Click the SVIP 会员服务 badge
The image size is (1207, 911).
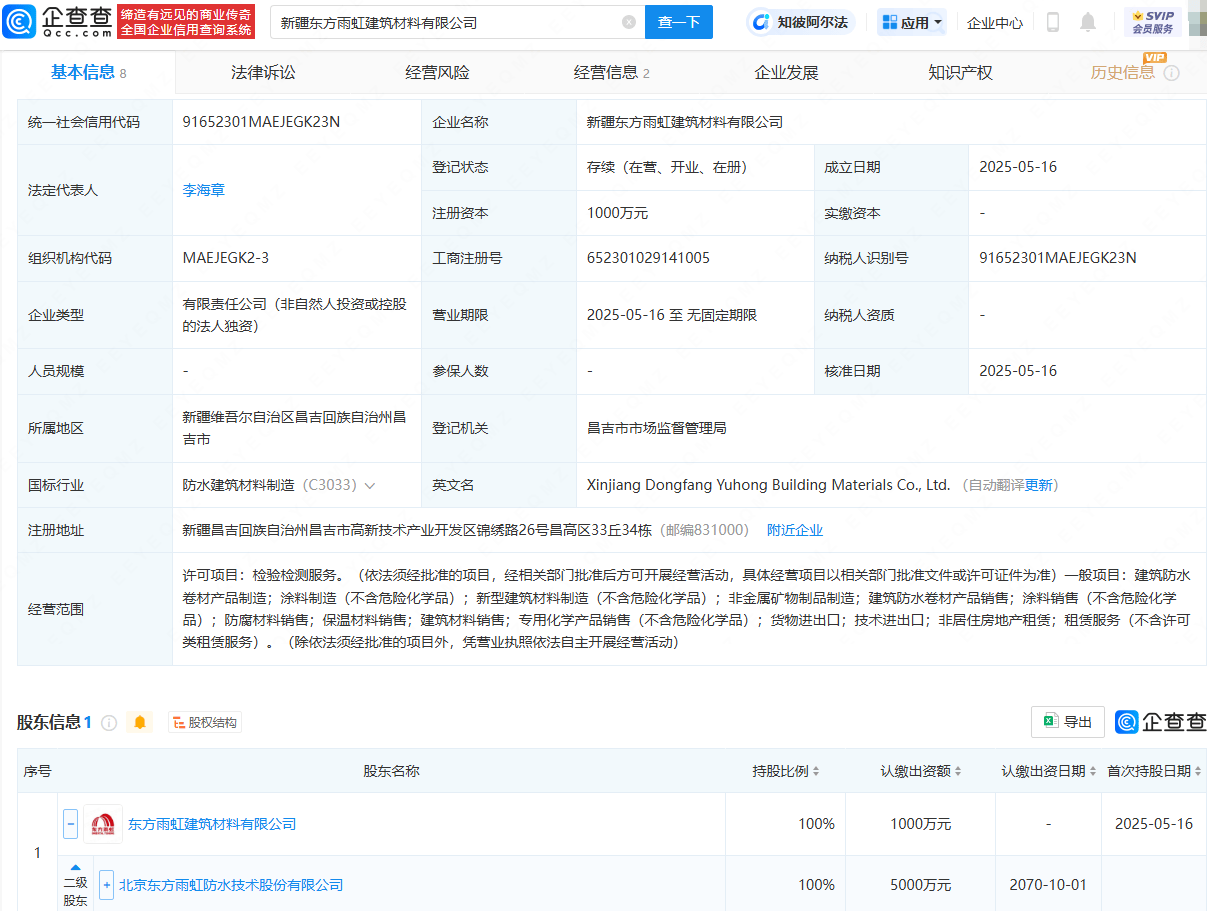(x=1155, y=19)
